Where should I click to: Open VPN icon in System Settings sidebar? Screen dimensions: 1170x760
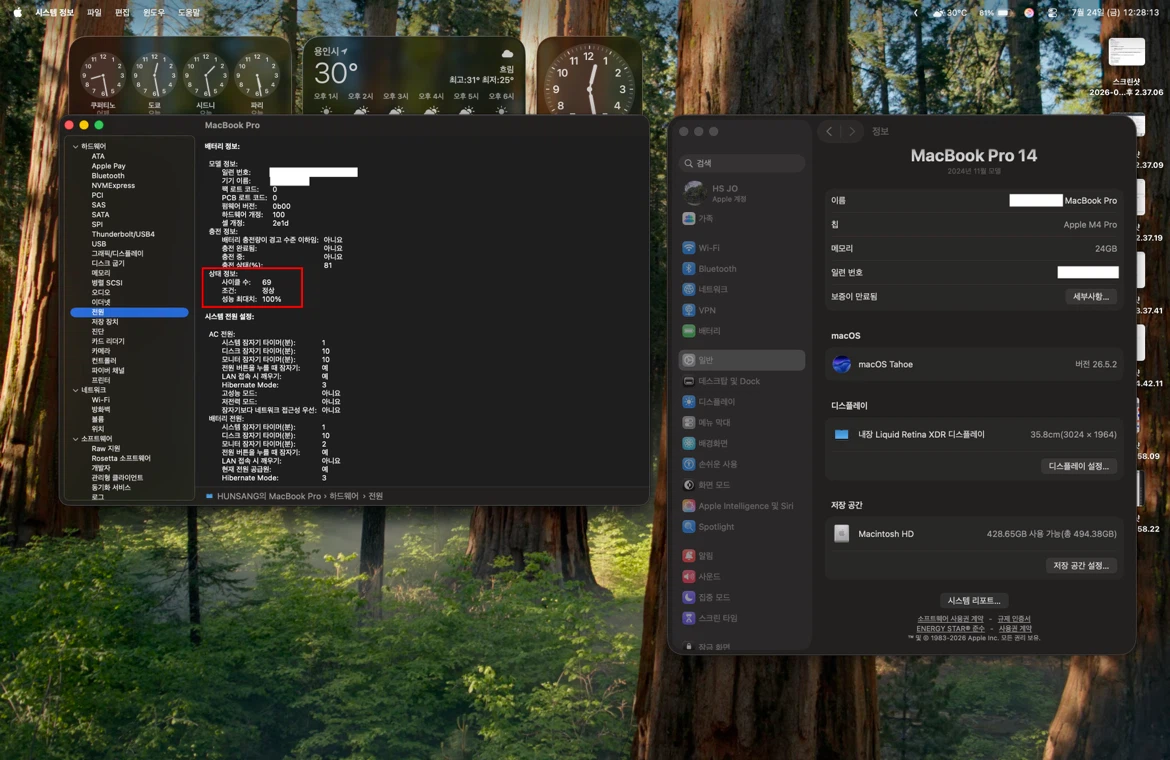tap(689, 310)
